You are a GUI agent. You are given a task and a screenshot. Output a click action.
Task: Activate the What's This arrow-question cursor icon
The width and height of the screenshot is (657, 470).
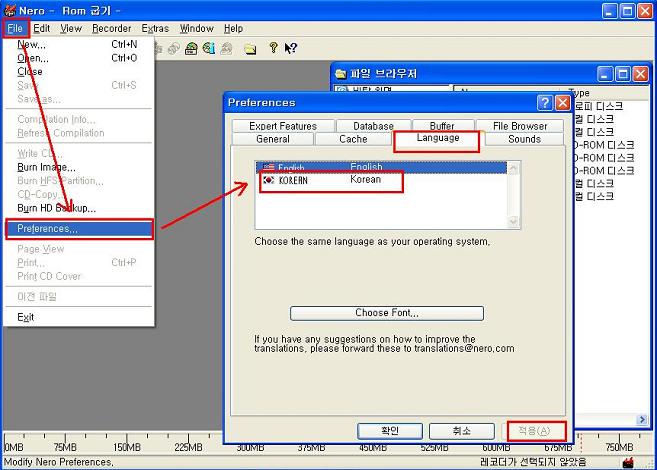point(290,49)
